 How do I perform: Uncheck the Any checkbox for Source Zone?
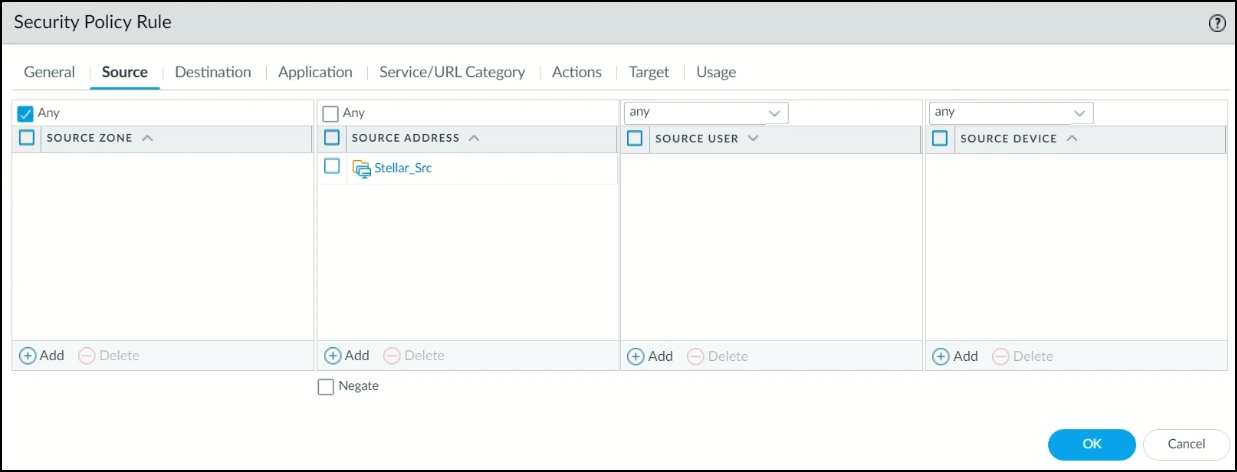[26, 113]
